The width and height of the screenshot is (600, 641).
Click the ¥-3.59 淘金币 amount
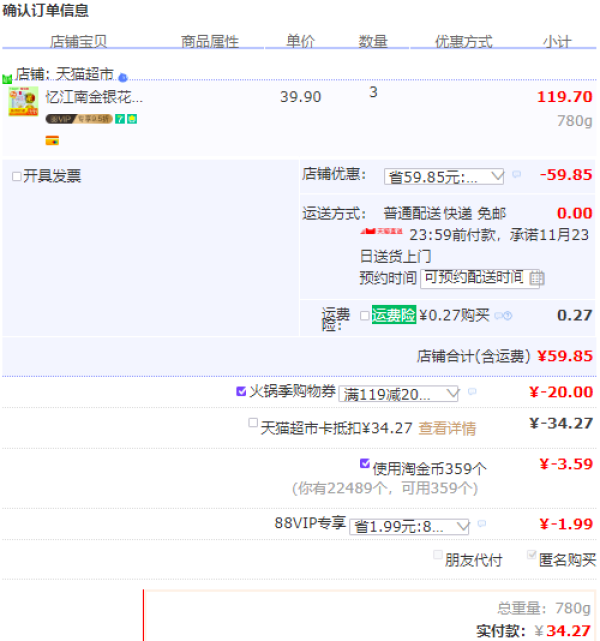click(x=566, y=464)
